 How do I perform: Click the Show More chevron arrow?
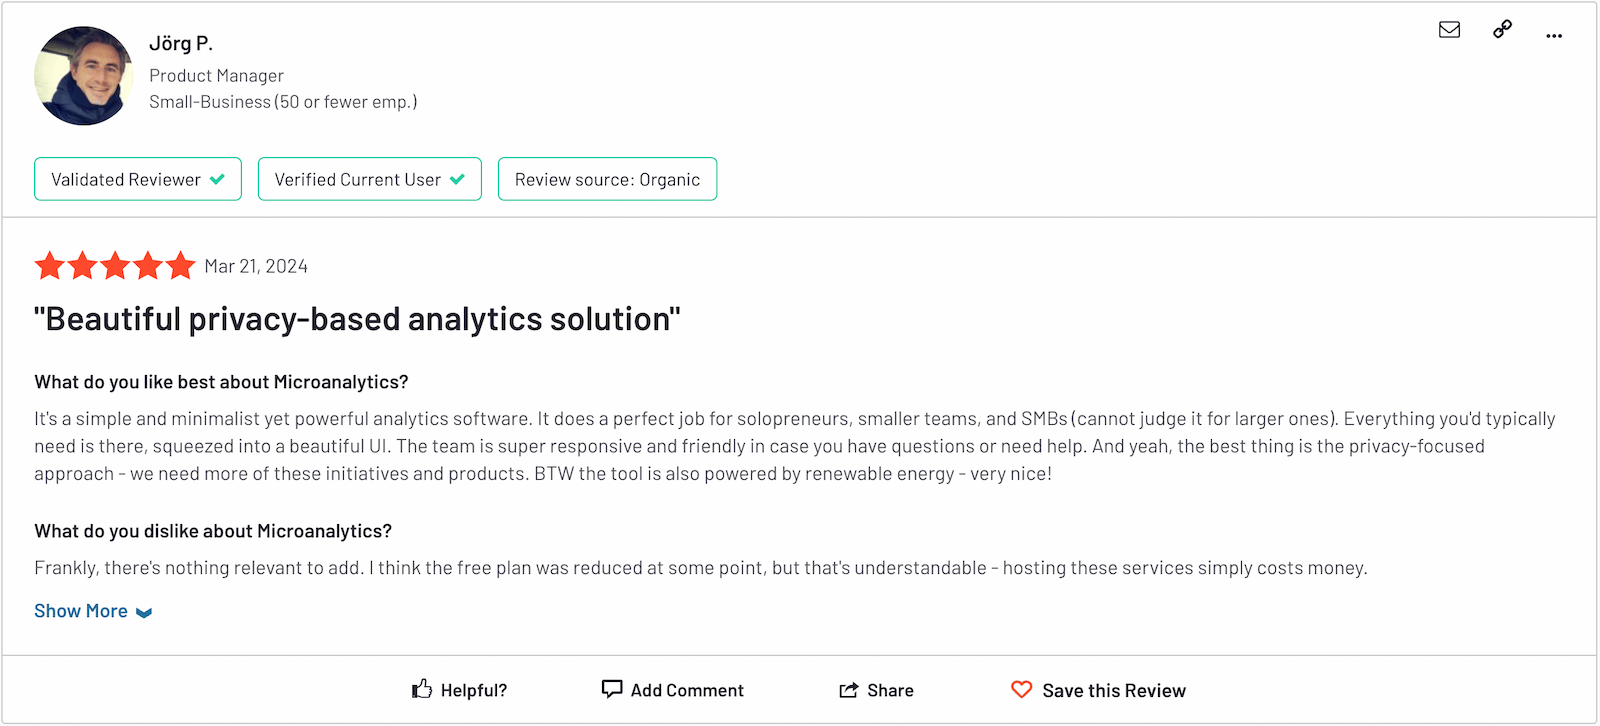144,611
